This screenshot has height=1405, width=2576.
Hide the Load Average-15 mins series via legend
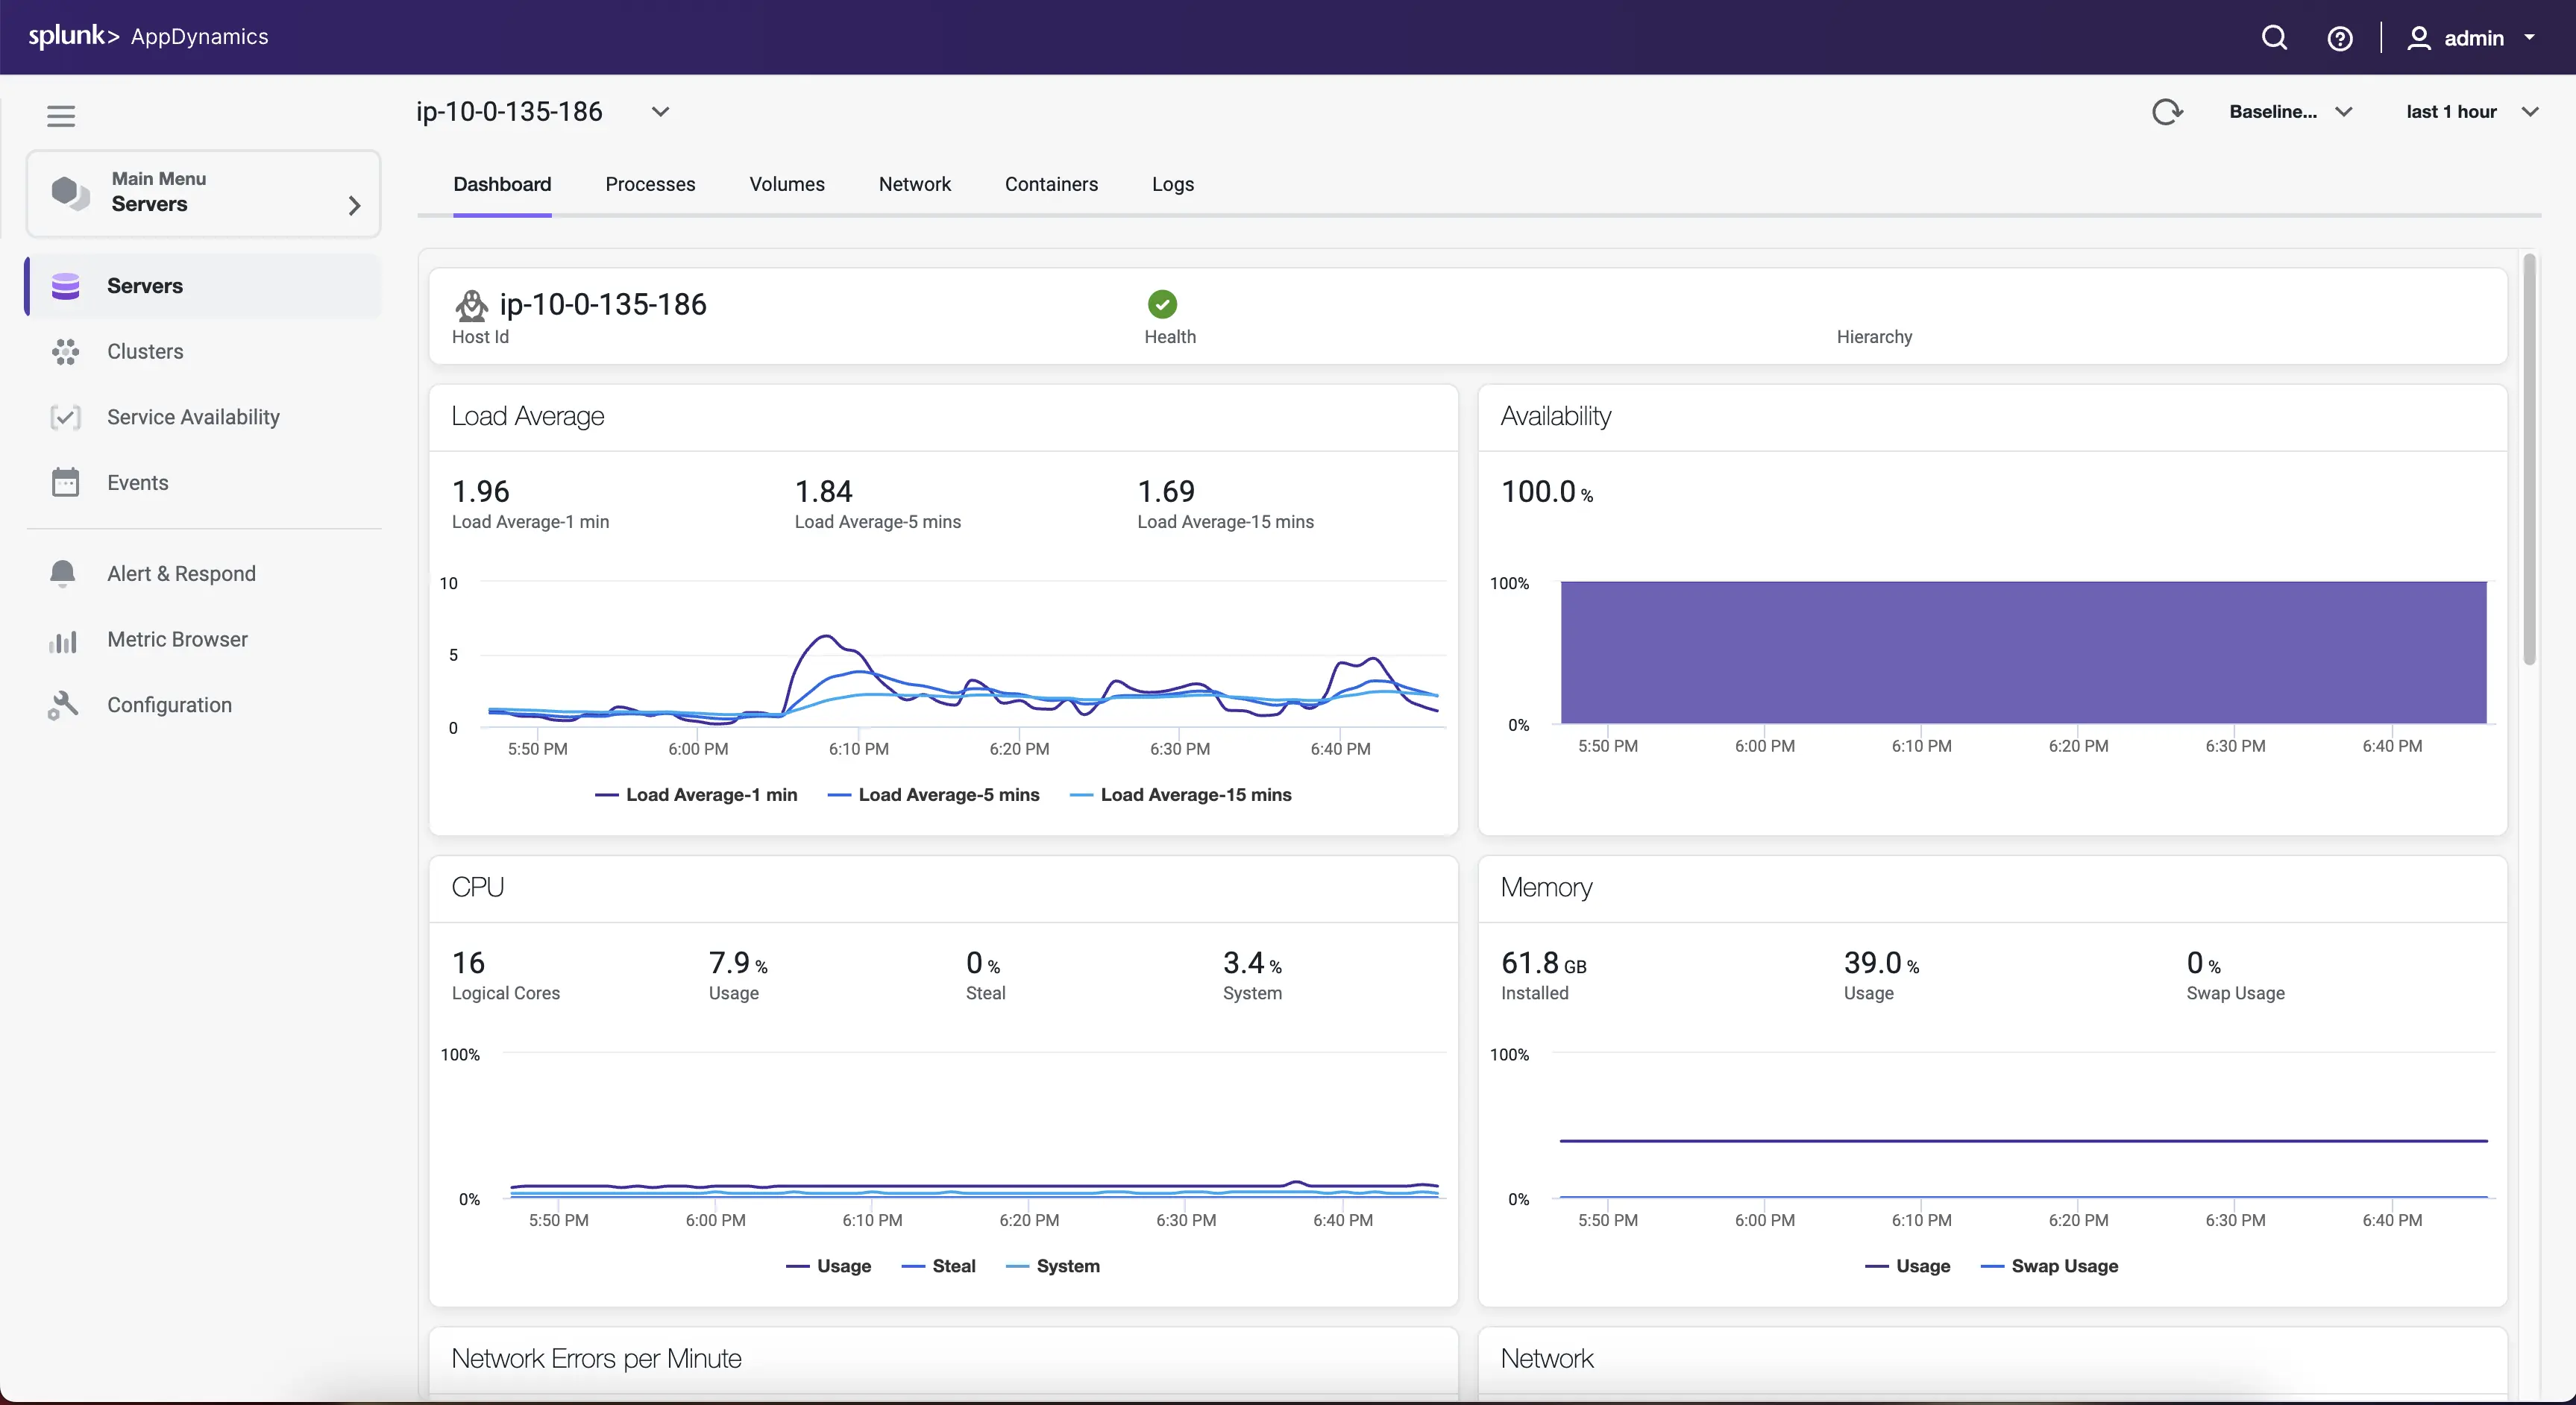(1193, 794)
